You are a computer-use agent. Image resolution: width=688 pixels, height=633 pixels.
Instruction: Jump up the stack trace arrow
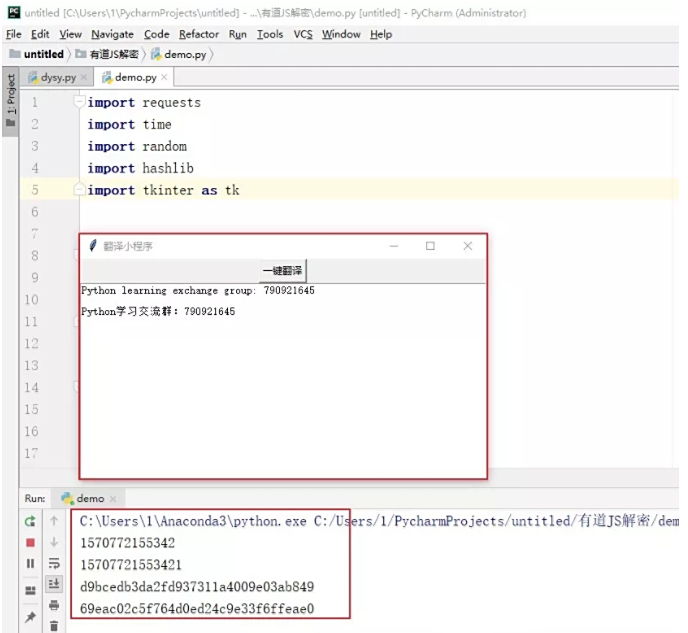(x=54, y=521)
